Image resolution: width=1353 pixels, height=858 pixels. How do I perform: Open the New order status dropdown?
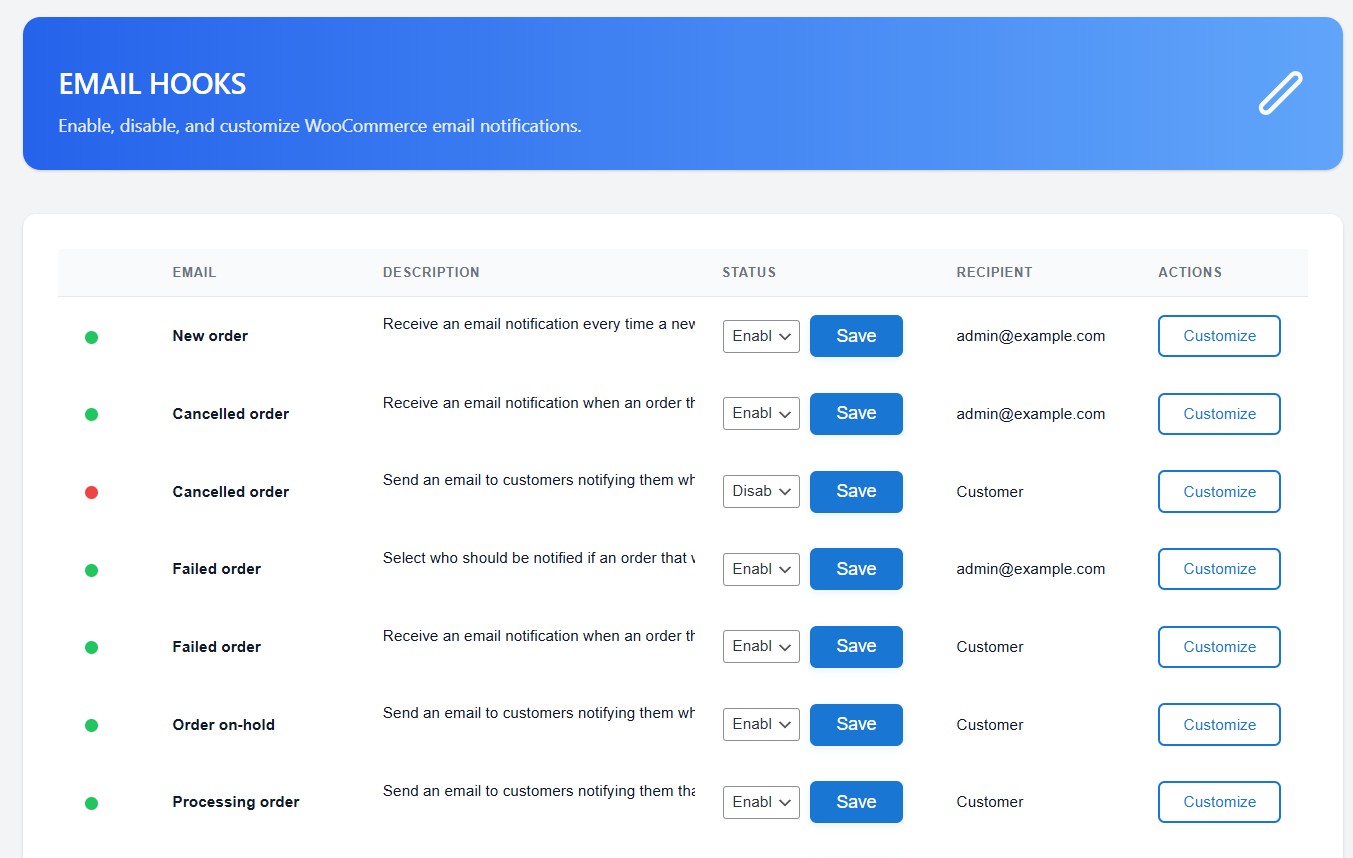click(761, 336)
